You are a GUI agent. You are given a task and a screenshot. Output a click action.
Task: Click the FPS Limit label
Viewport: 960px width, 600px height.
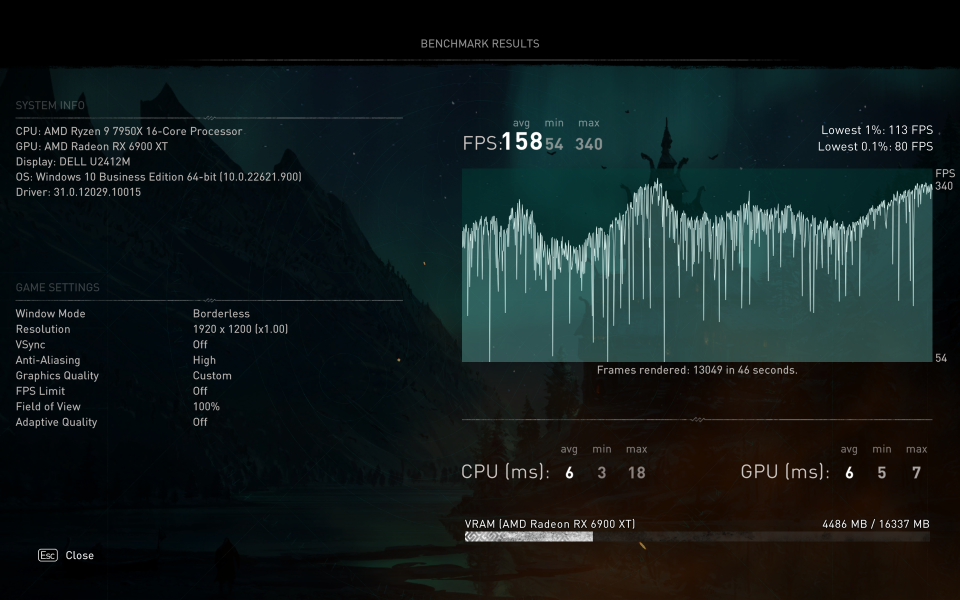[x=40, y=391]
